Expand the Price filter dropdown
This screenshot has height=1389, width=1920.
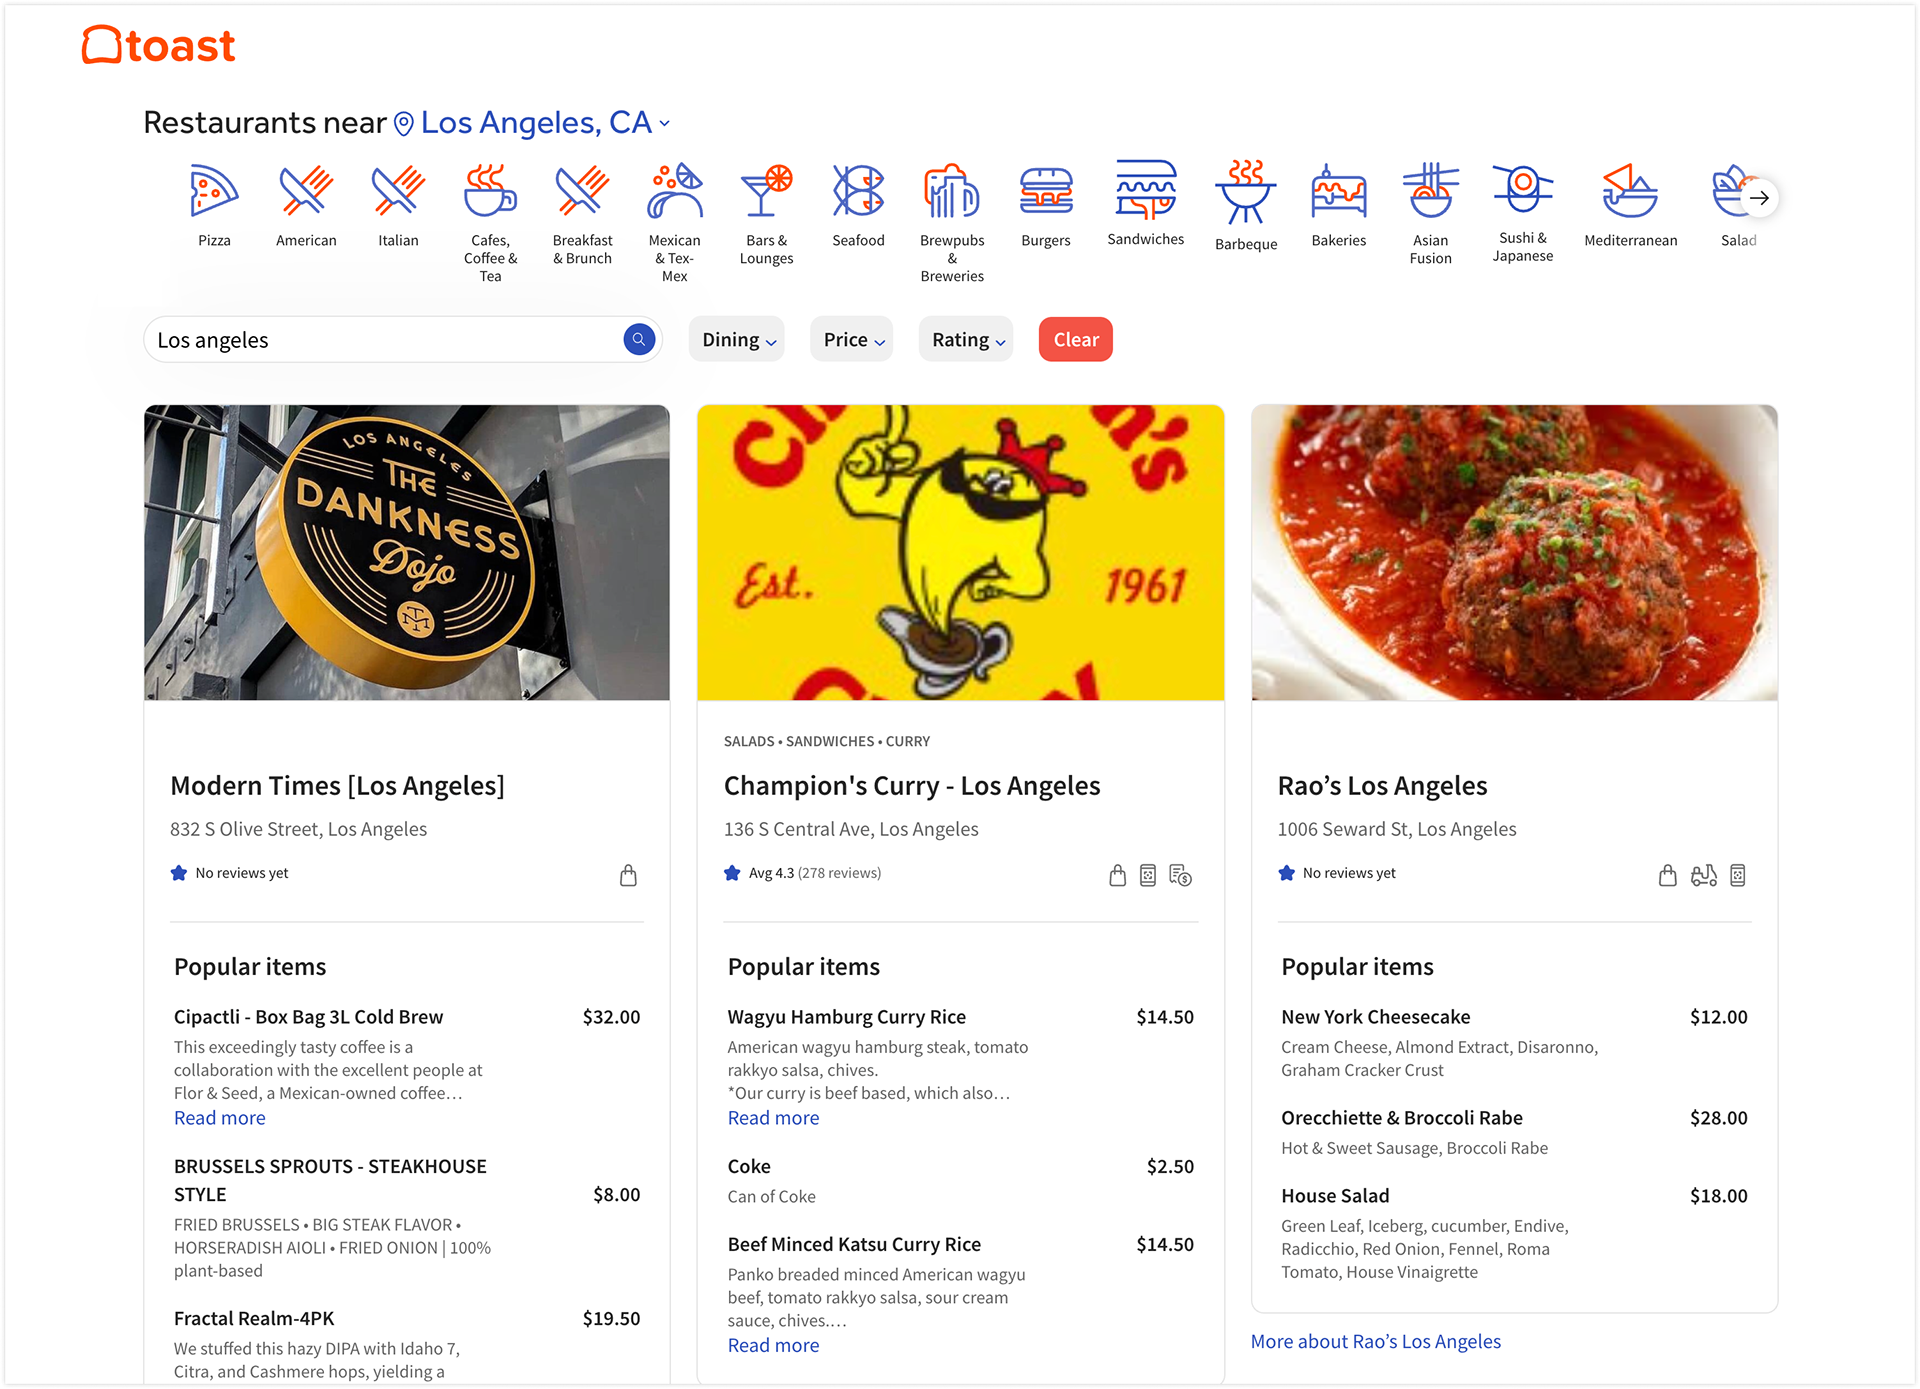pos(852,340)
